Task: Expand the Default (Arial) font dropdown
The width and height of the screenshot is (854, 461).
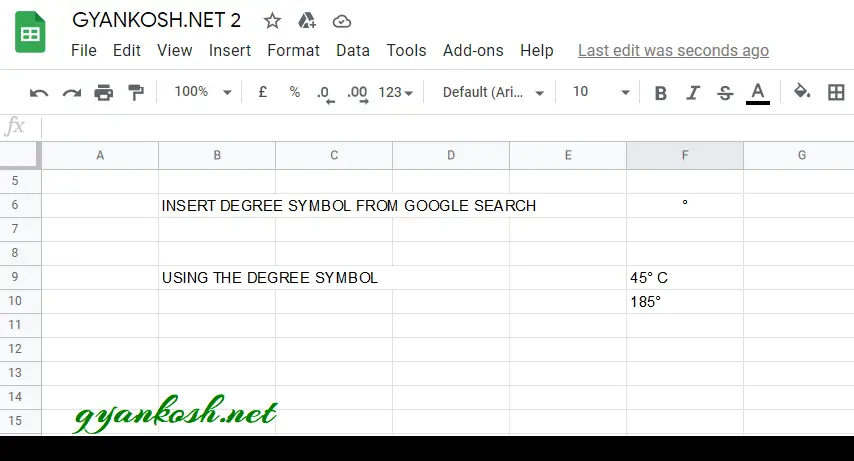Action: 493,92
